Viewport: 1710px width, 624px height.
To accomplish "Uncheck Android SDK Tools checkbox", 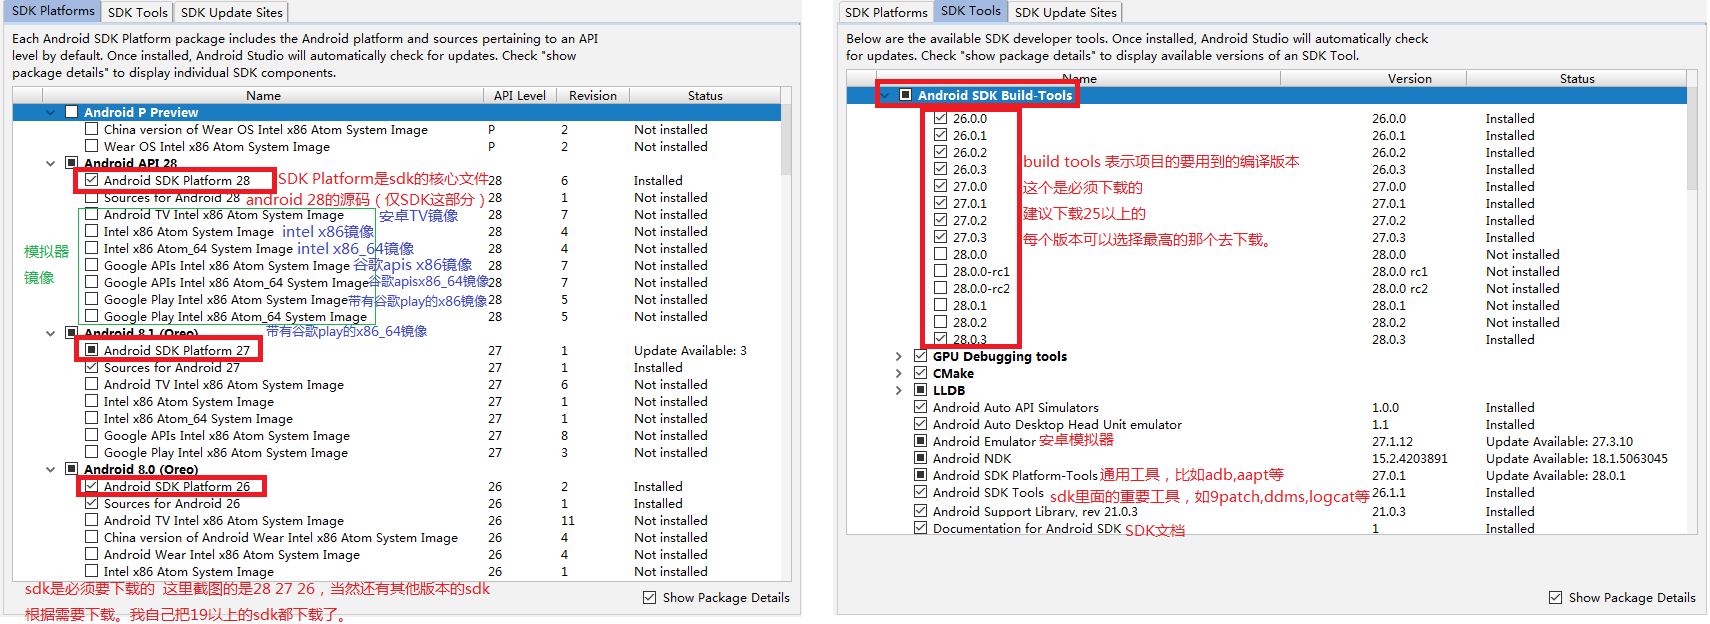I will click(920, 492).
